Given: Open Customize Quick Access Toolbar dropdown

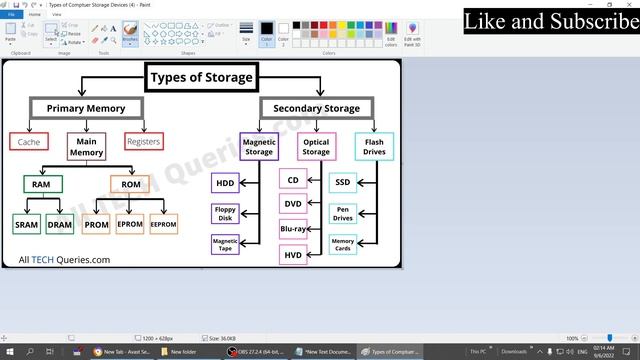Looking at the screenshot, I should click(x=41, y=5).
